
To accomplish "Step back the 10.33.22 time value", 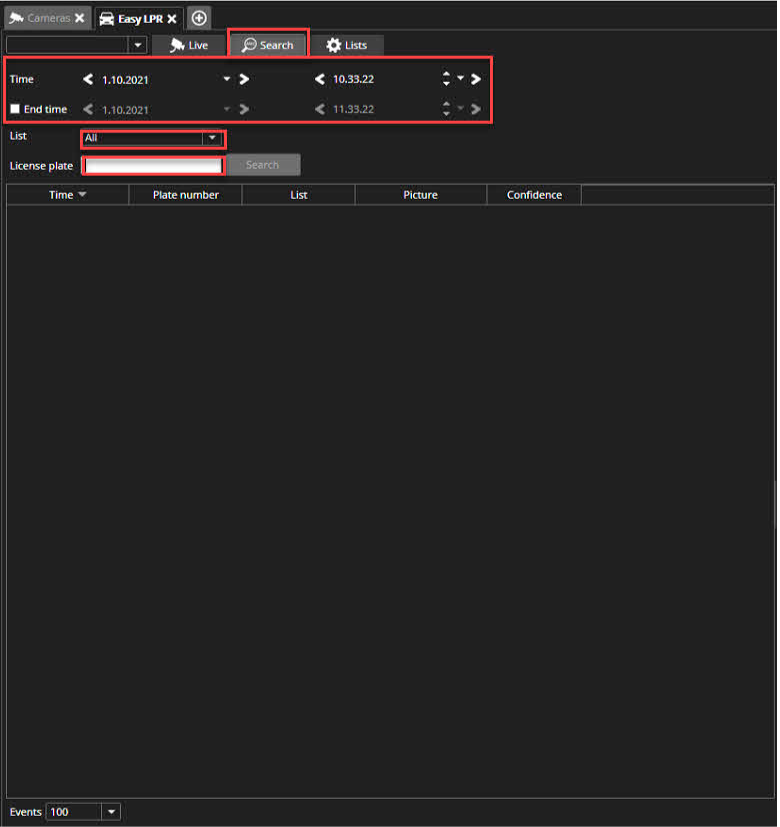I will [x=320, y=79].
